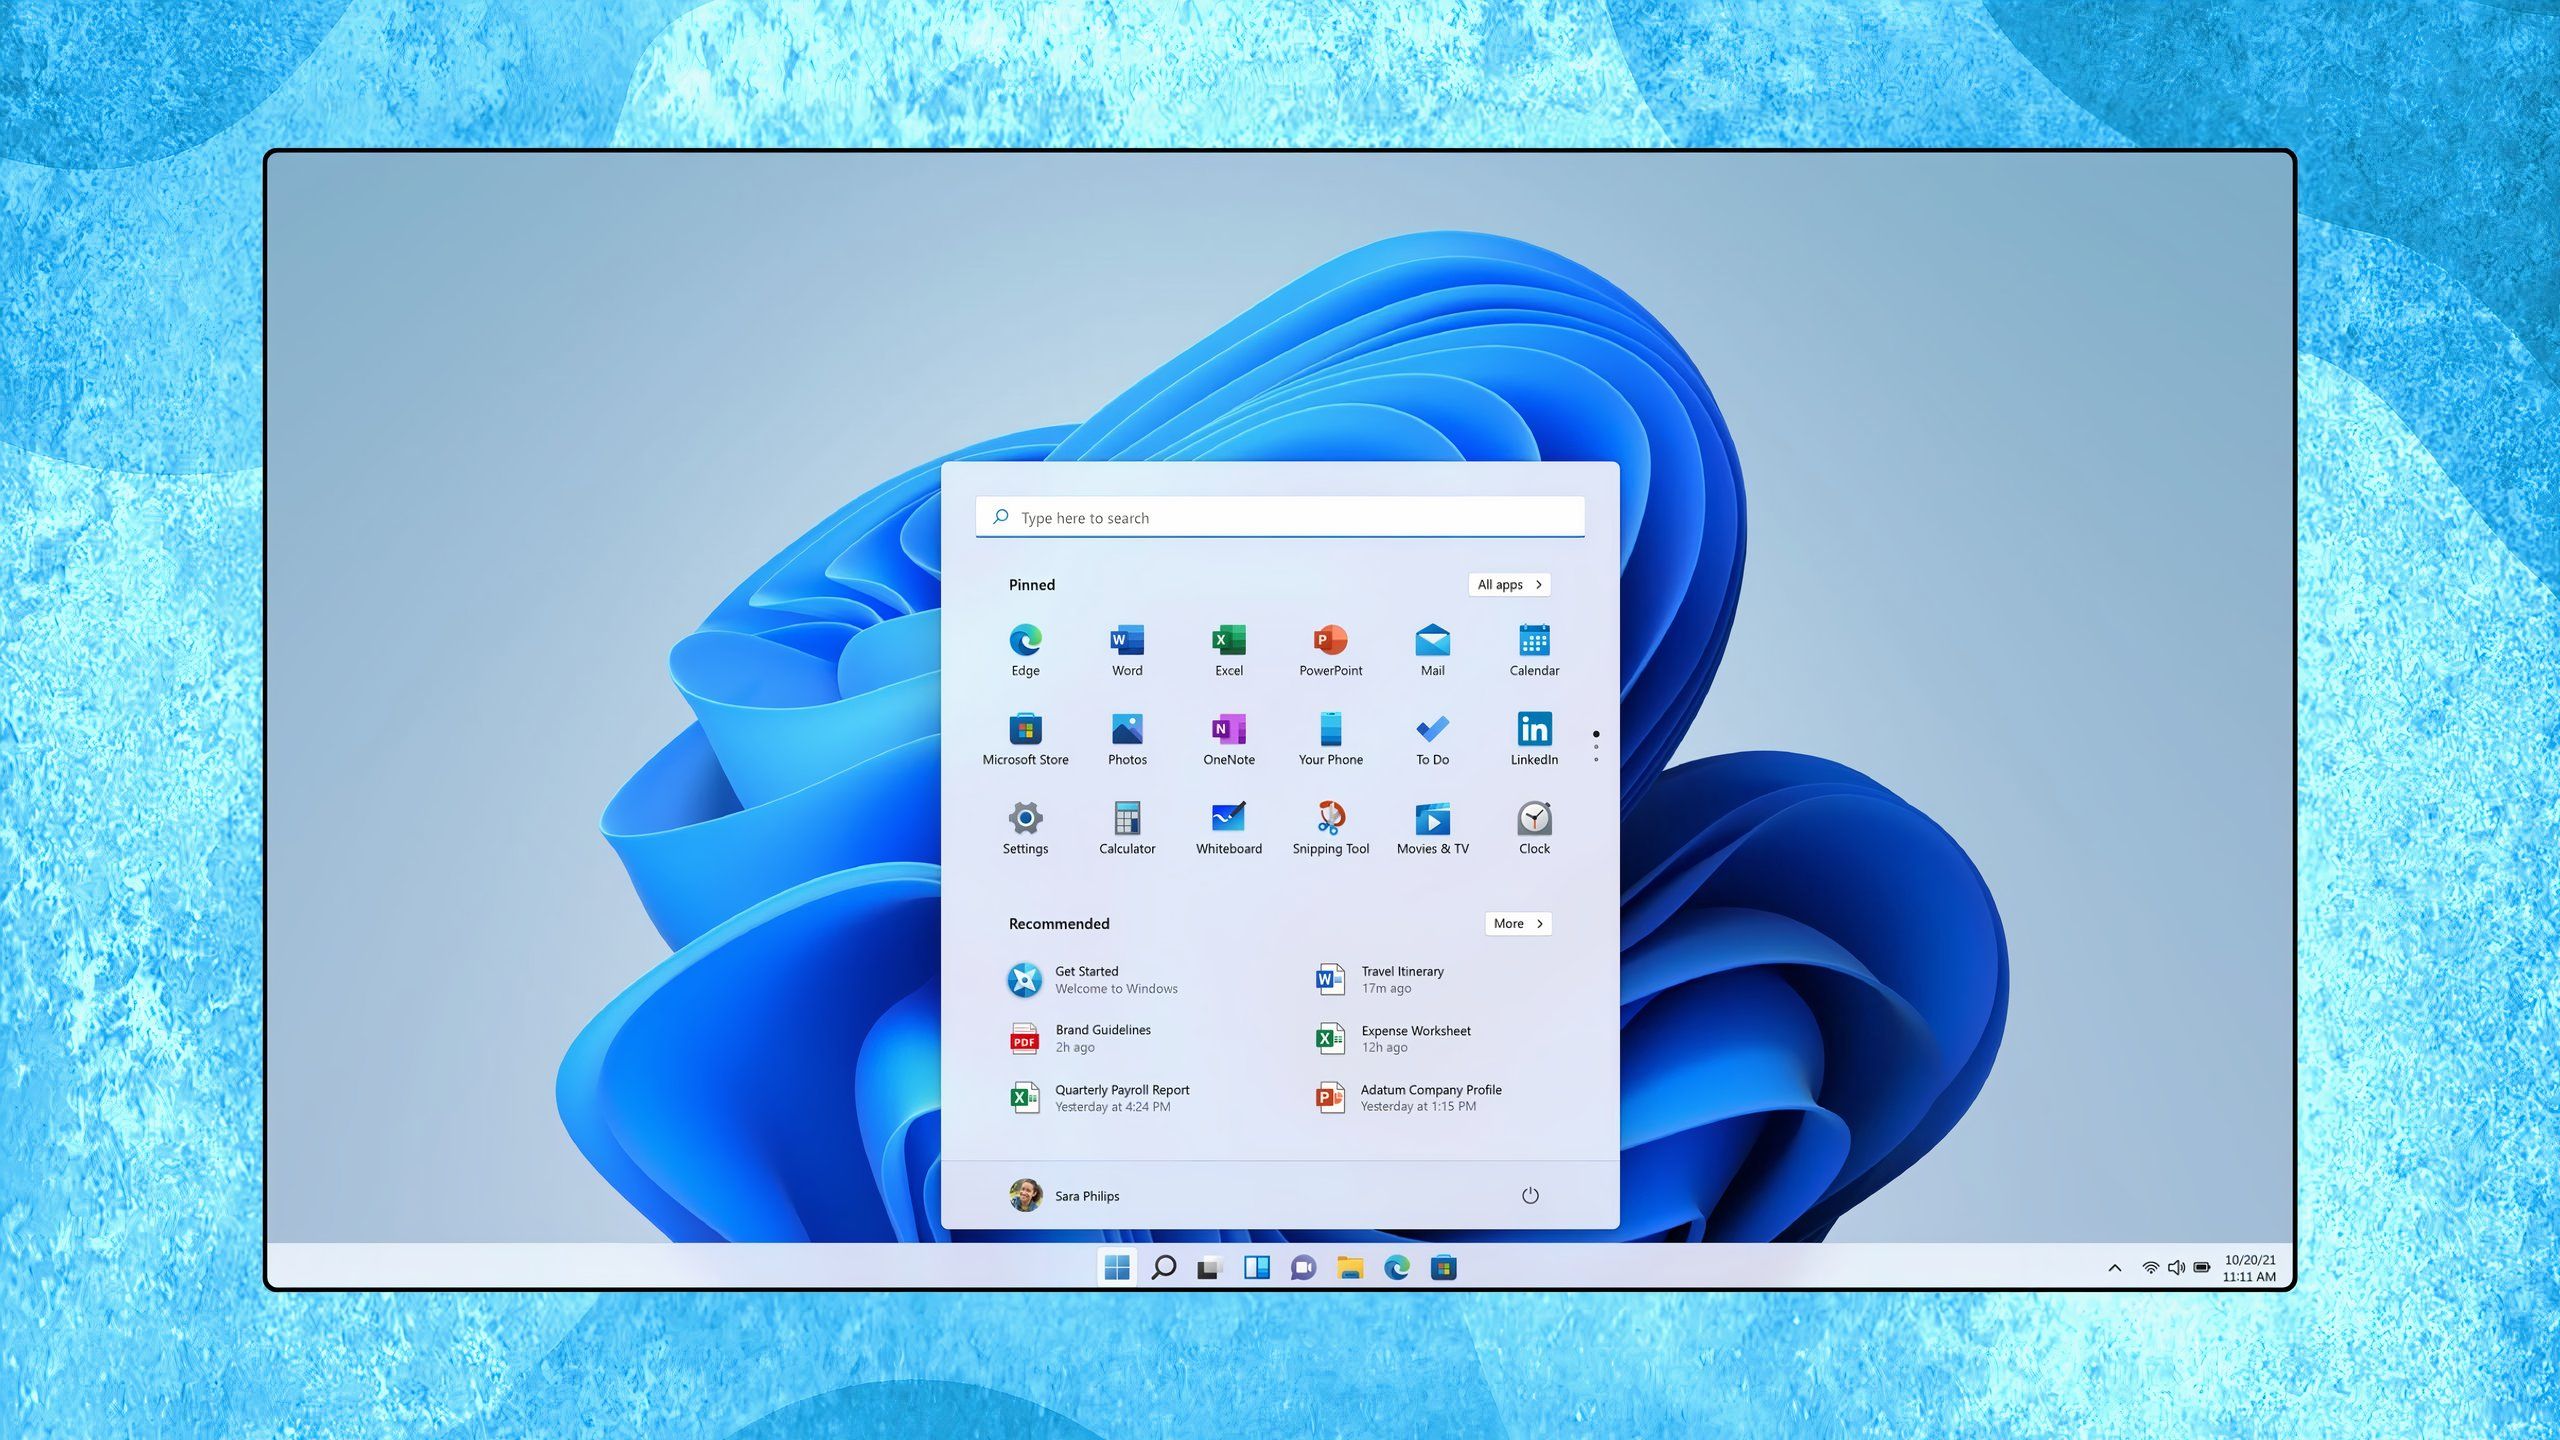Image resolution: width=2560 pixels, height=1440 pixels.
Task: Open Microsoft PowerPoint
Action: 1329,645
